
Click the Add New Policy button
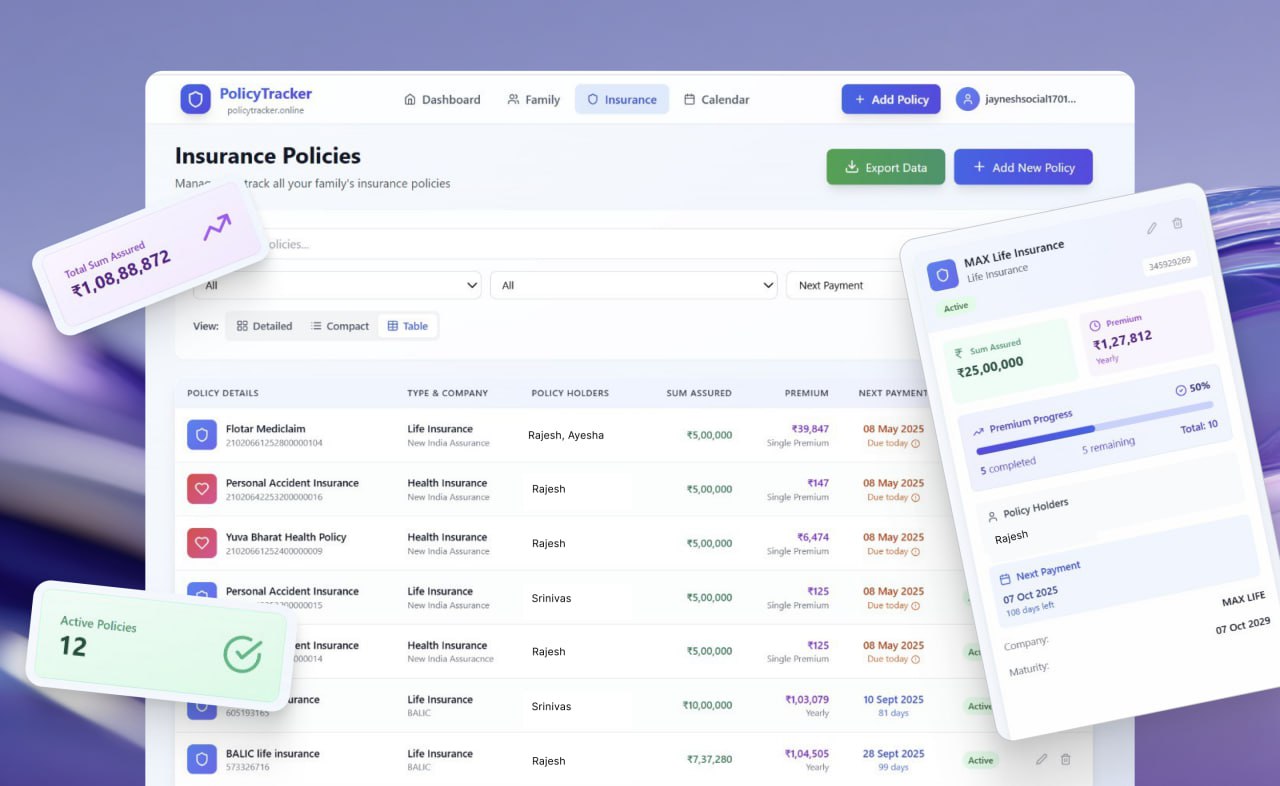(x=1023, y=167)
